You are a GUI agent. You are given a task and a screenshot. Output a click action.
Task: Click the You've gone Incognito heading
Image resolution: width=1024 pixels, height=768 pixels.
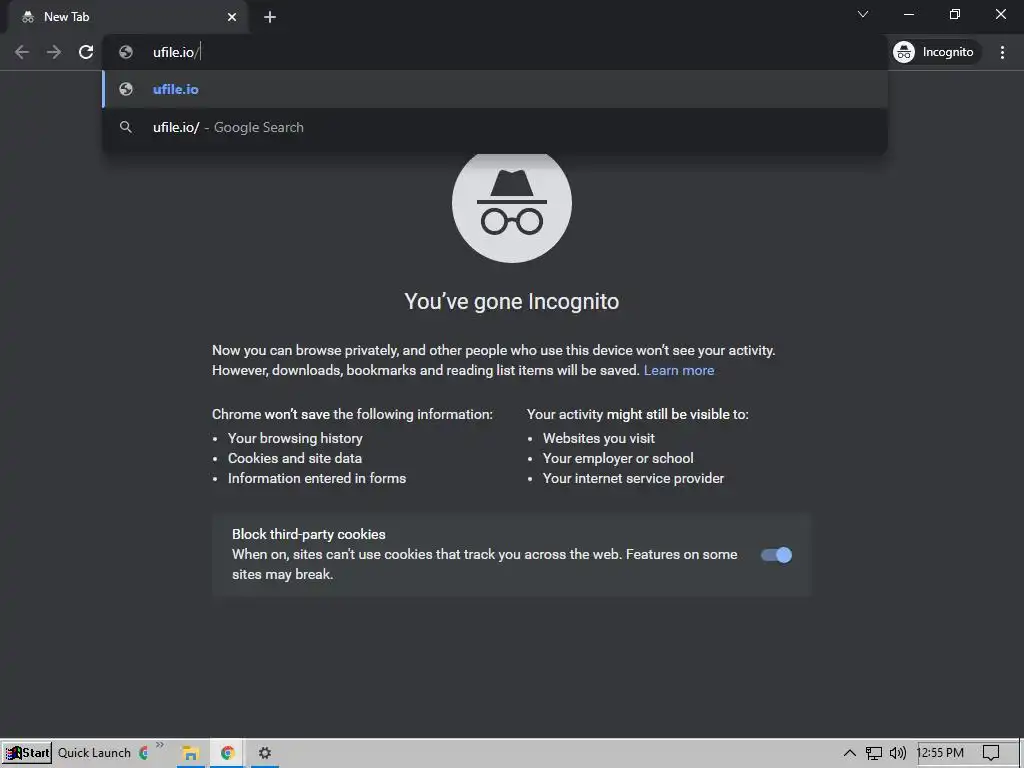[x=511, y=302]
